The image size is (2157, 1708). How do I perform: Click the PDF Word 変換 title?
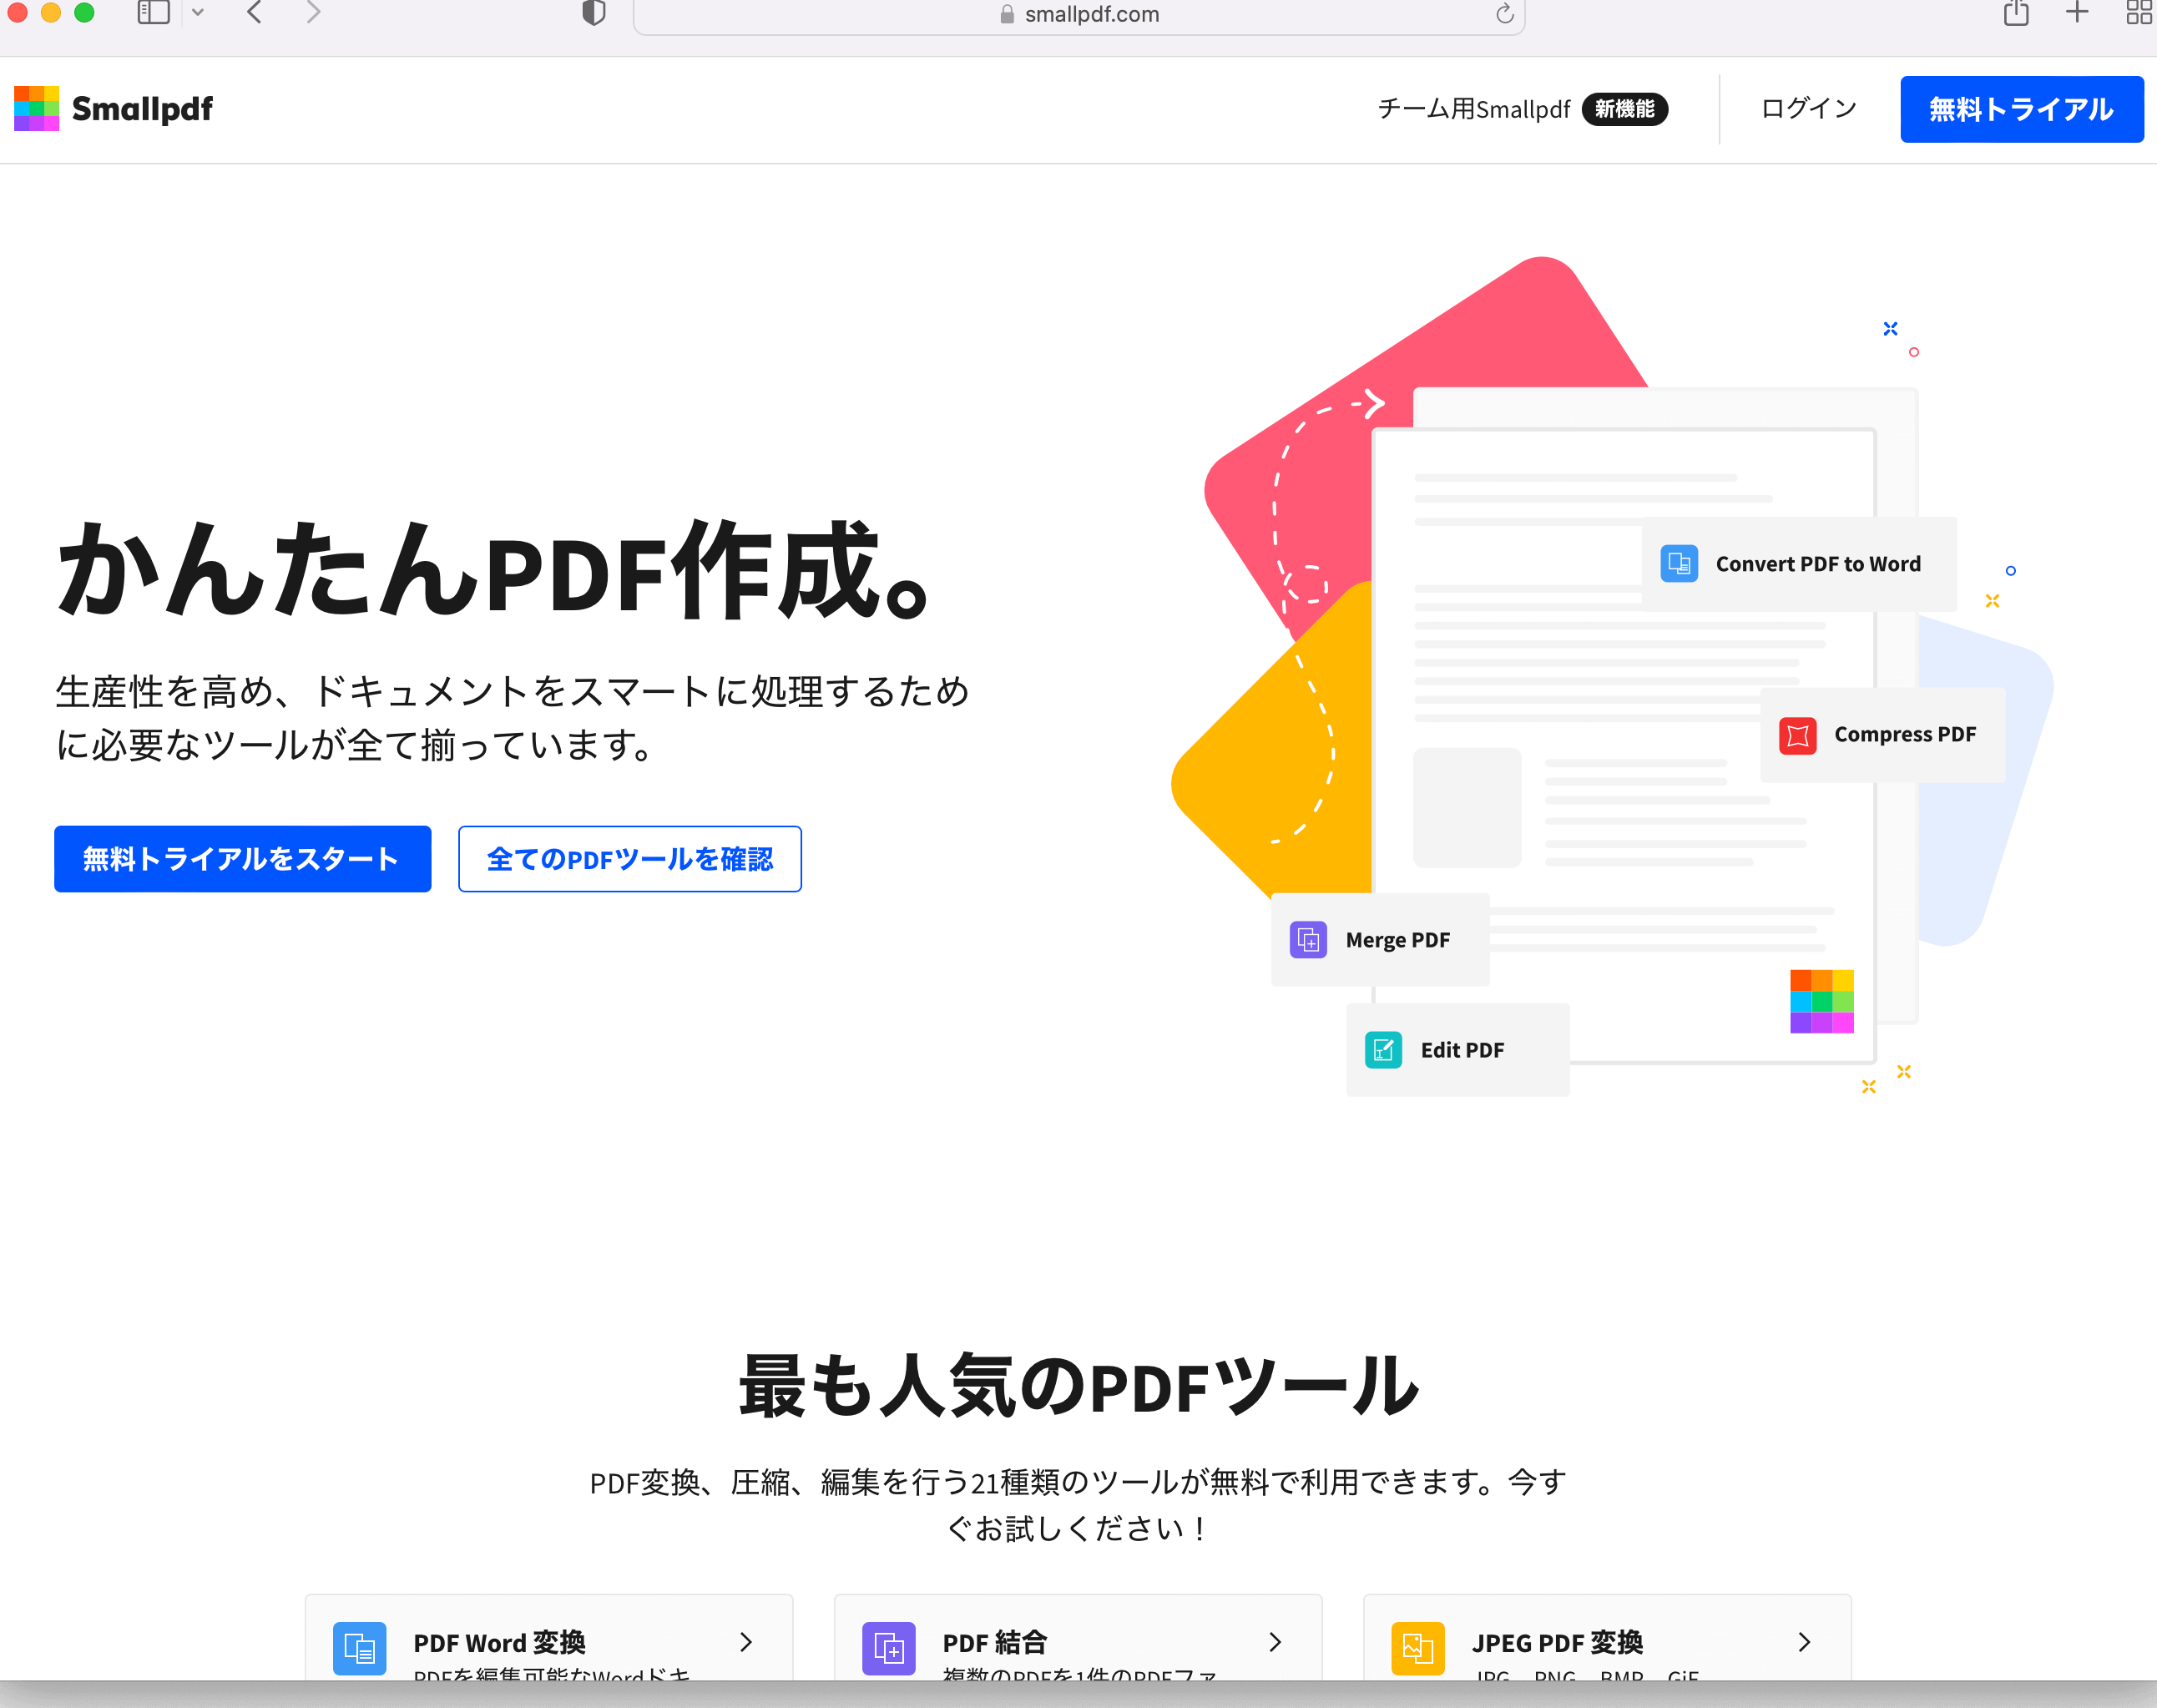[499, 1642]
